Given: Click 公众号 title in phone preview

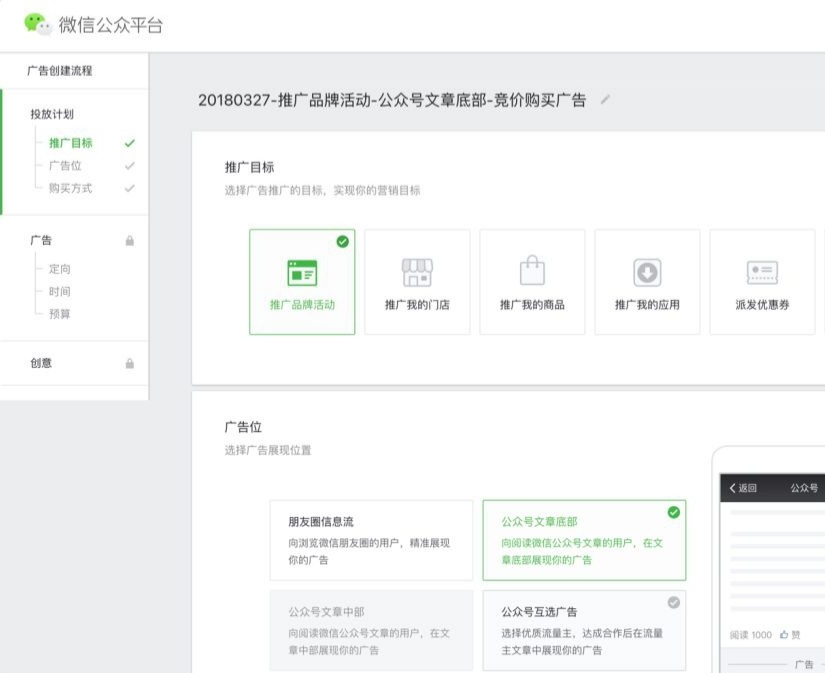Looking at the screenshot, I should tap(804, 488).
